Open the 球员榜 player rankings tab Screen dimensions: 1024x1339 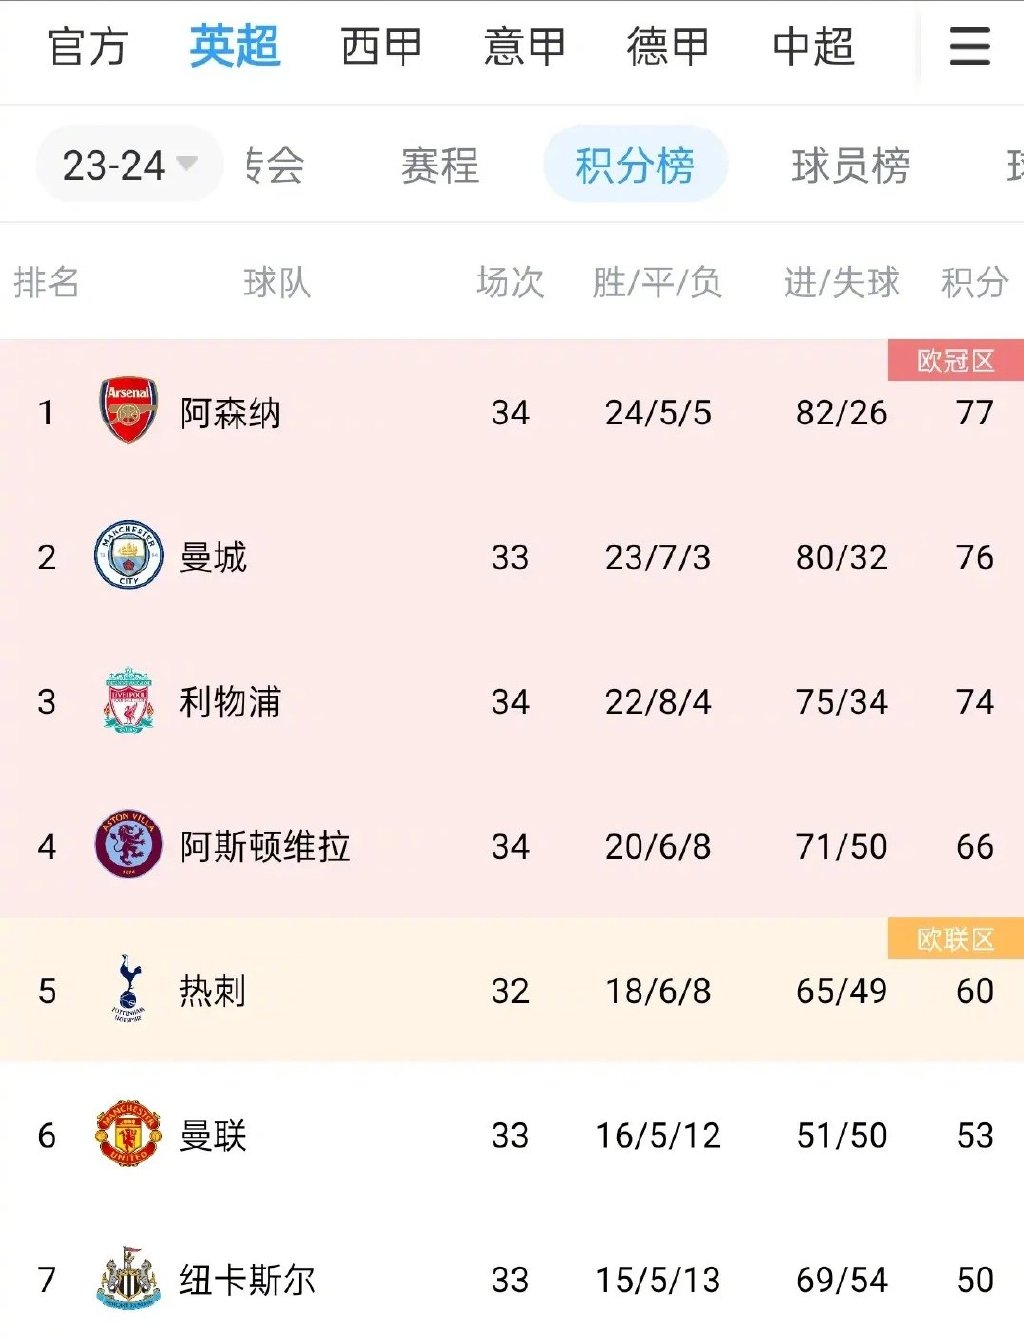click(848, 169)
